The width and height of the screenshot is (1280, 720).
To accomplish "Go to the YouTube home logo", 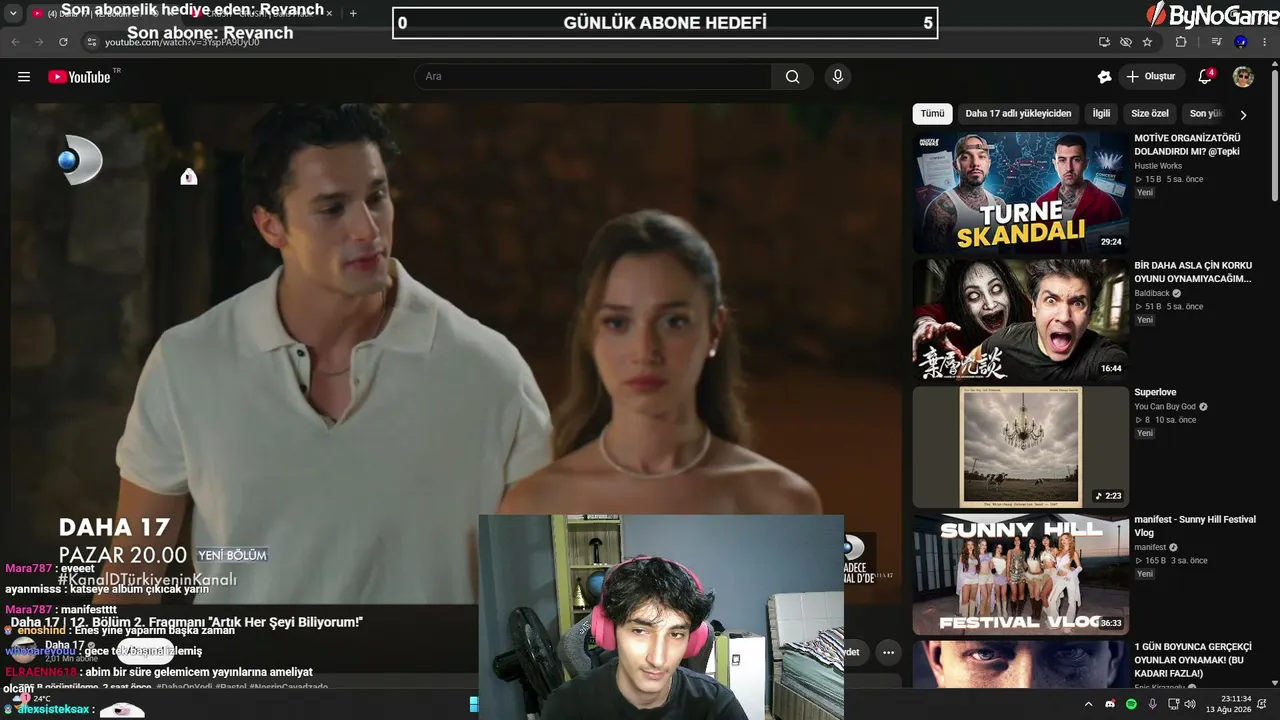I will (x=79, y=77).
